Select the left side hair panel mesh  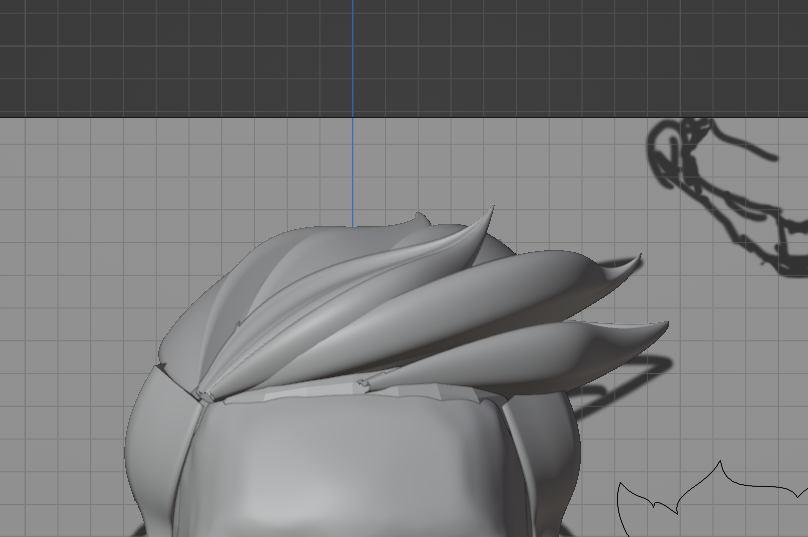pos(160,448)
